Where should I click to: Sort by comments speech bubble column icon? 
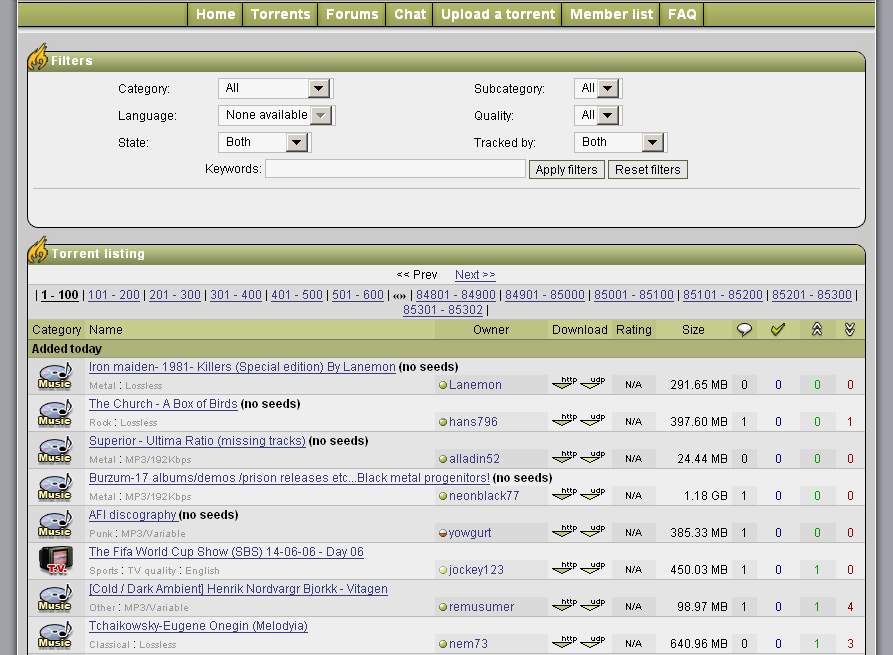pyautogui.click(x=744, y=329)
